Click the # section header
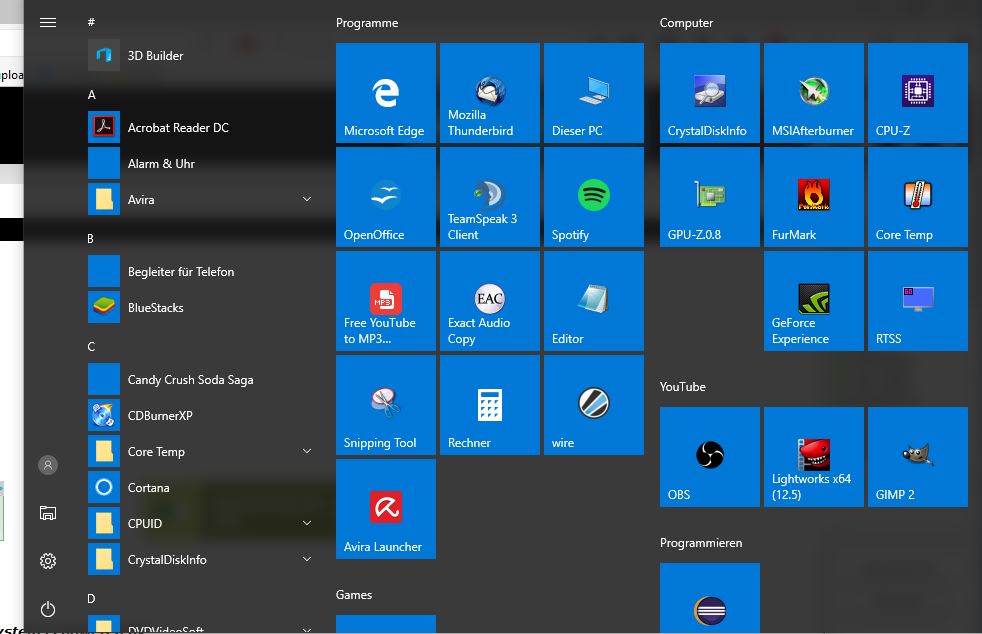This screenshot has width=982, height=634. click(x=91, y=22)
